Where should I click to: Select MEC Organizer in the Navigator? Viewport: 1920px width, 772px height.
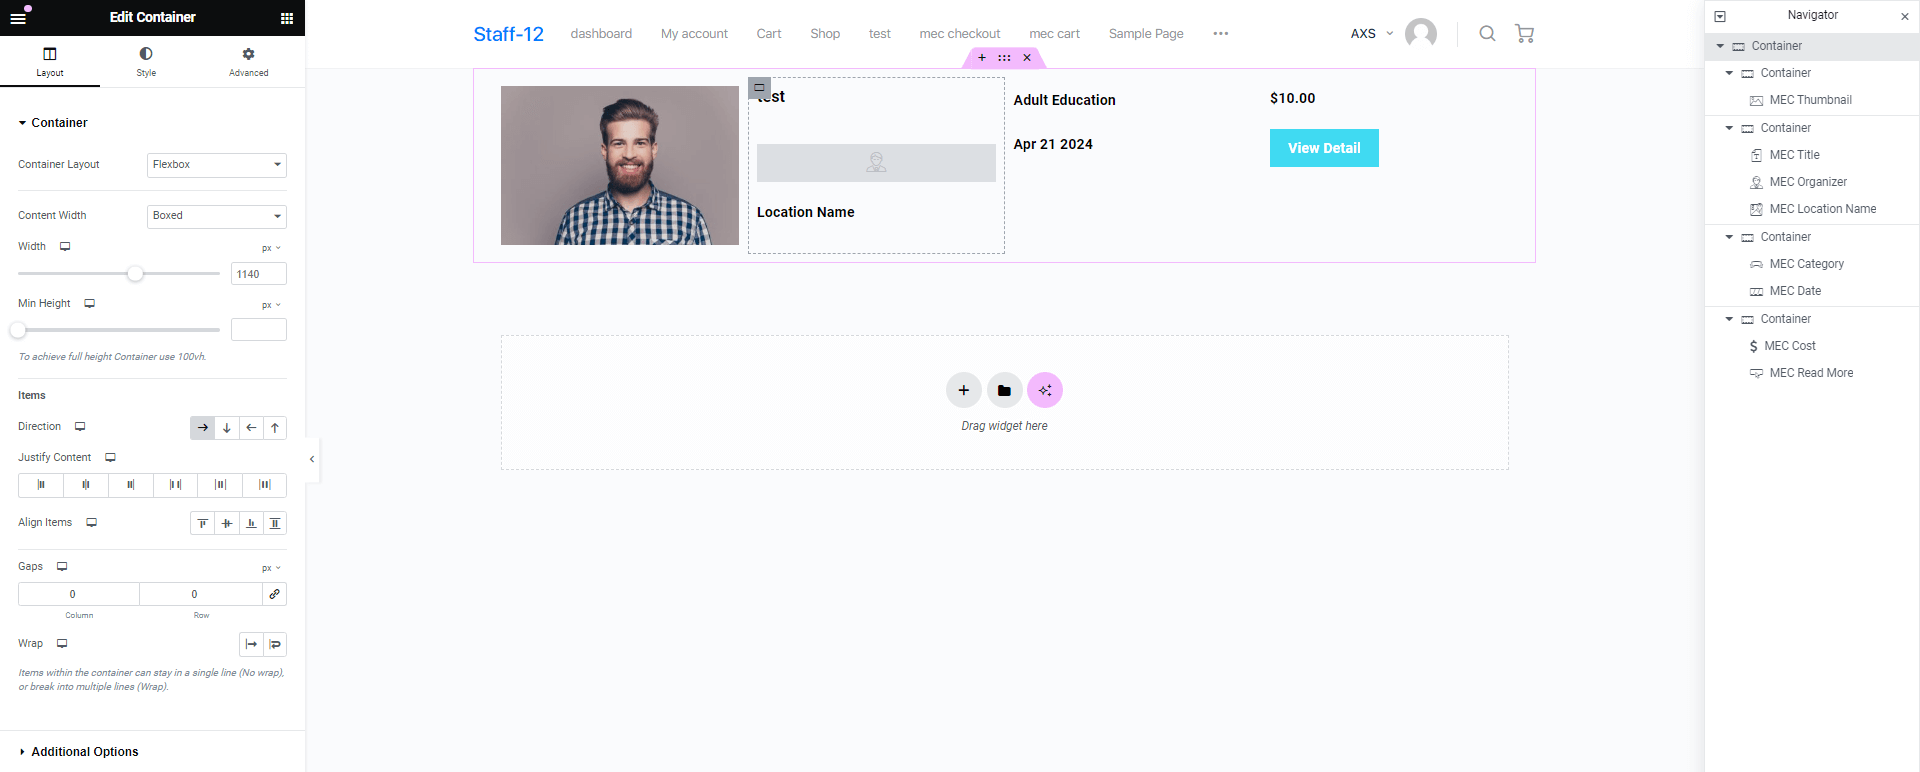(x=1807, y=182)
